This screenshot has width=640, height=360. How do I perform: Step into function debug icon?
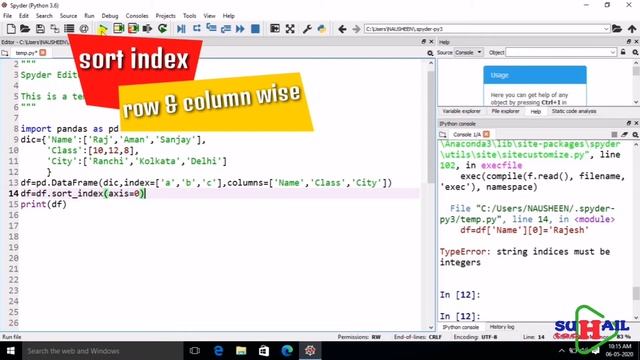211,28
